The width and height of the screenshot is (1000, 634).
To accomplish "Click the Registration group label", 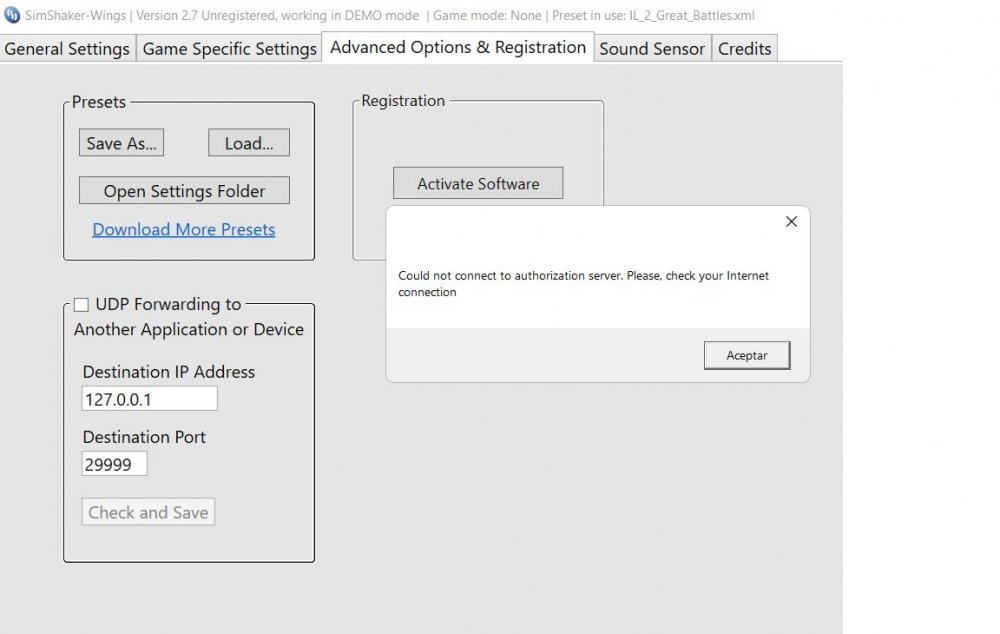I will tap(403, 101).
